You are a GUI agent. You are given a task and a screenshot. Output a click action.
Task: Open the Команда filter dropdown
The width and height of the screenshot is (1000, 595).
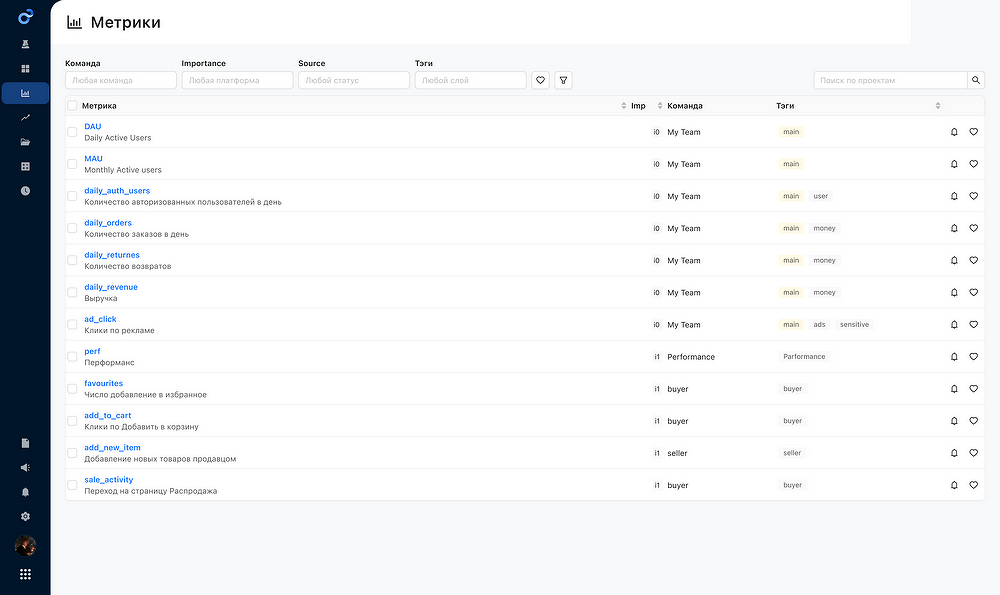click(x=121, y=80)
